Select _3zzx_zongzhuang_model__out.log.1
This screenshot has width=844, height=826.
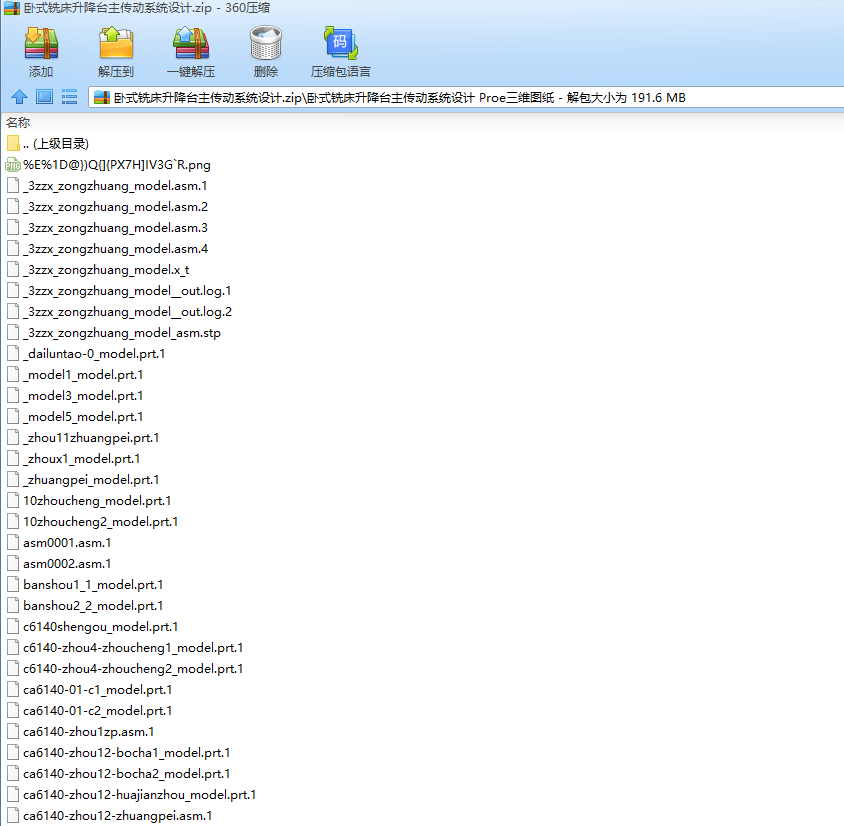click(119, 291)
